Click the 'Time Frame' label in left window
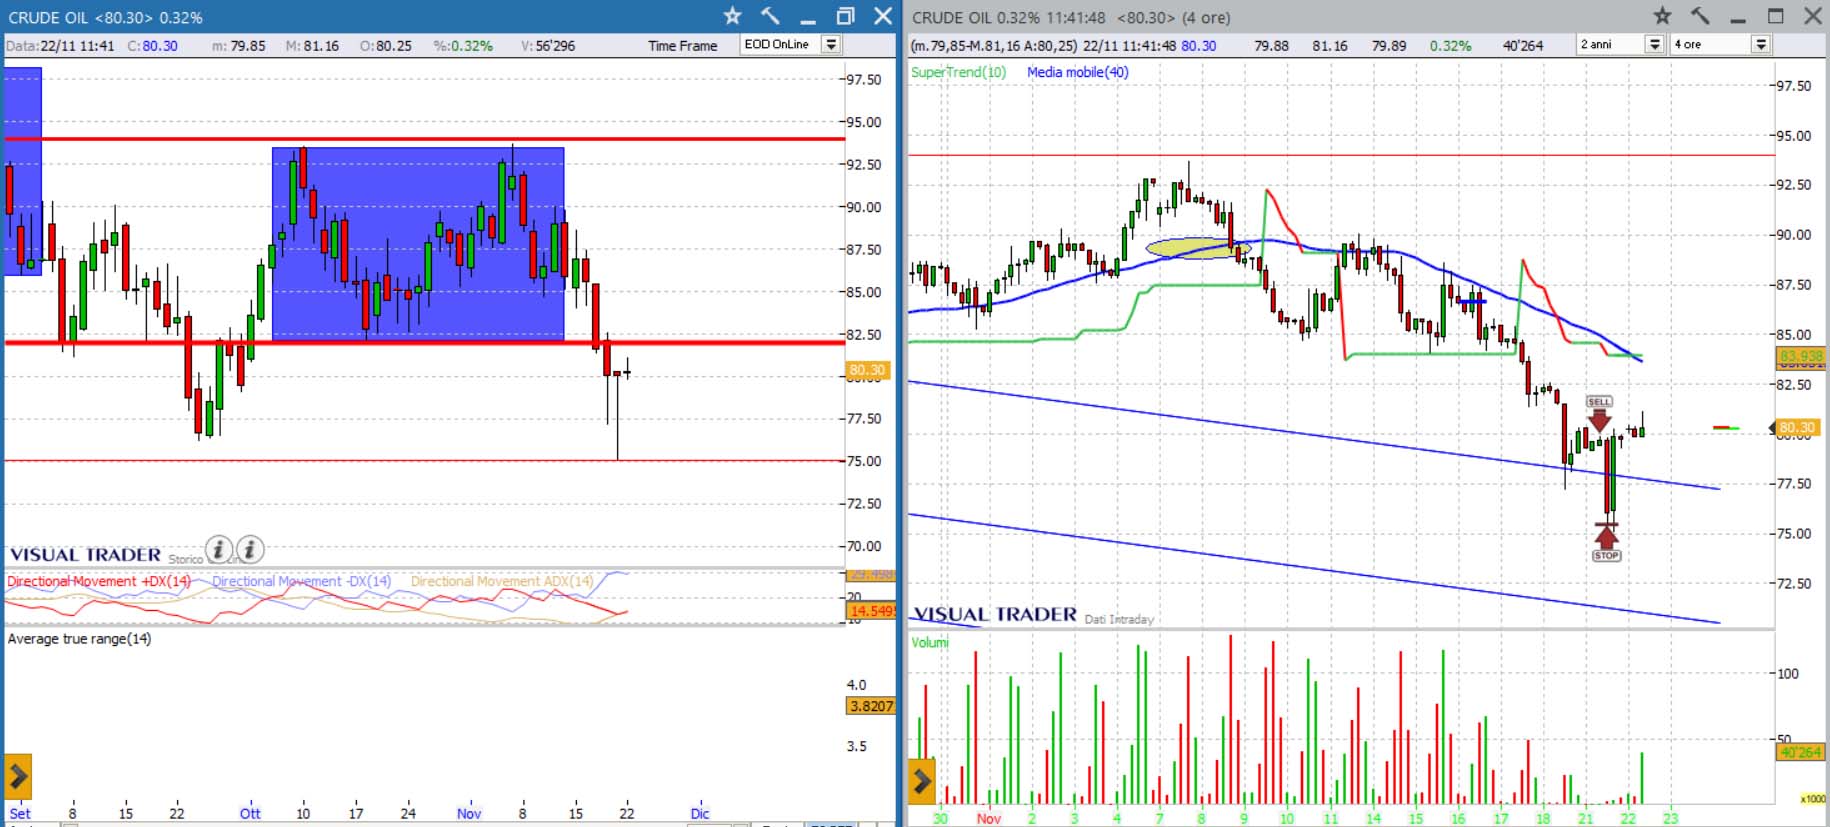Image resolution: width=1830 pixels, height=827 pixels. [x=682, y=46]
